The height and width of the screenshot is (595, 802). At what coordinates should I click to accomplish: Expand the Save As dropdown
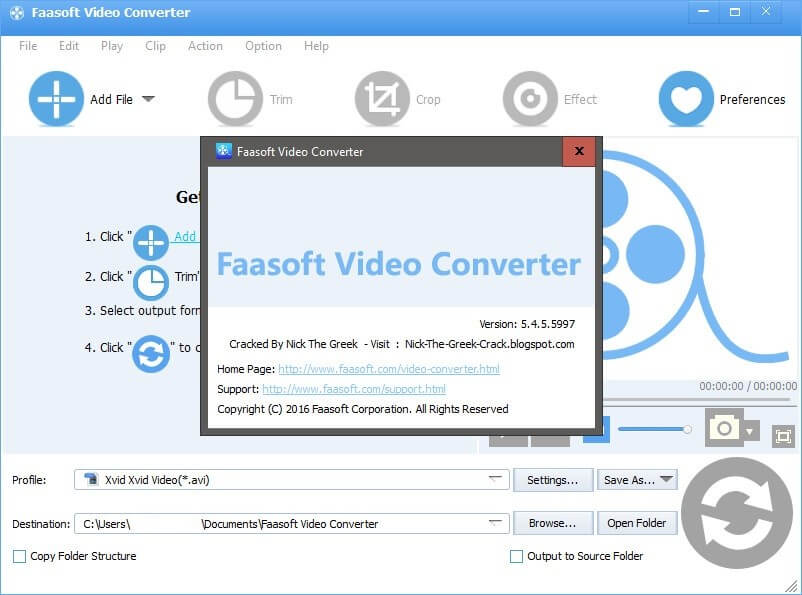(666, 480)
